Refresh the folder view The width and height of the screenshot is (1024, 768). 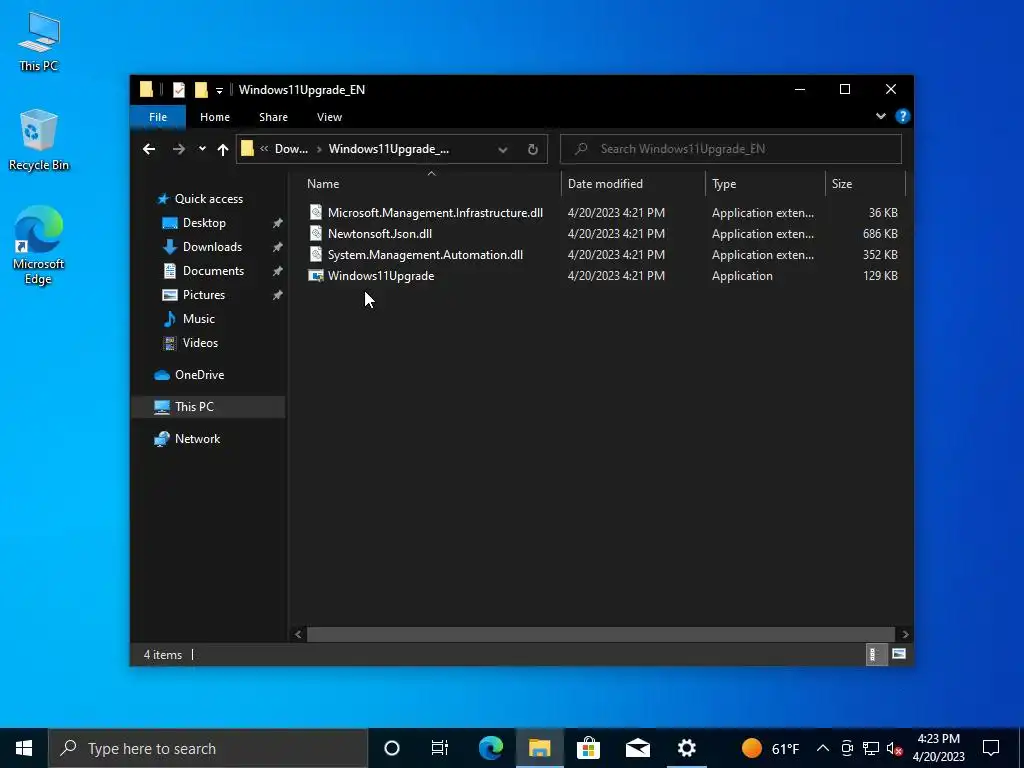pyautogui.click(x=533, y=150)
